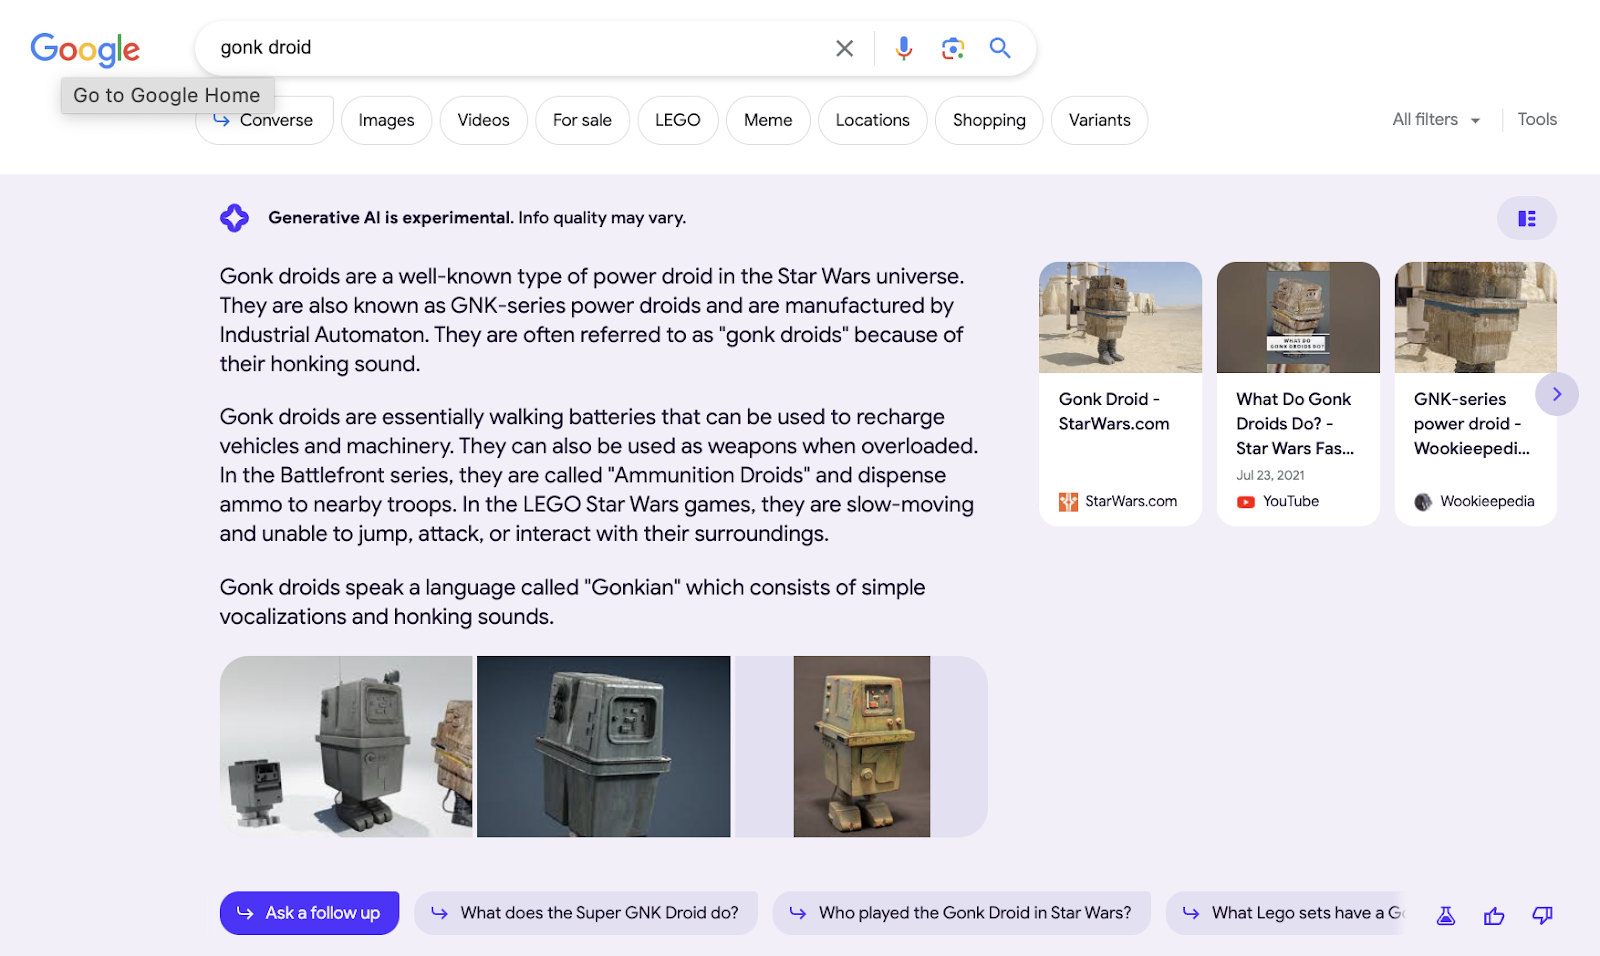
Task: Open the GNK-series power droid Wookieepedia title
Action: pyautogui.click(x=1471, y=423)
